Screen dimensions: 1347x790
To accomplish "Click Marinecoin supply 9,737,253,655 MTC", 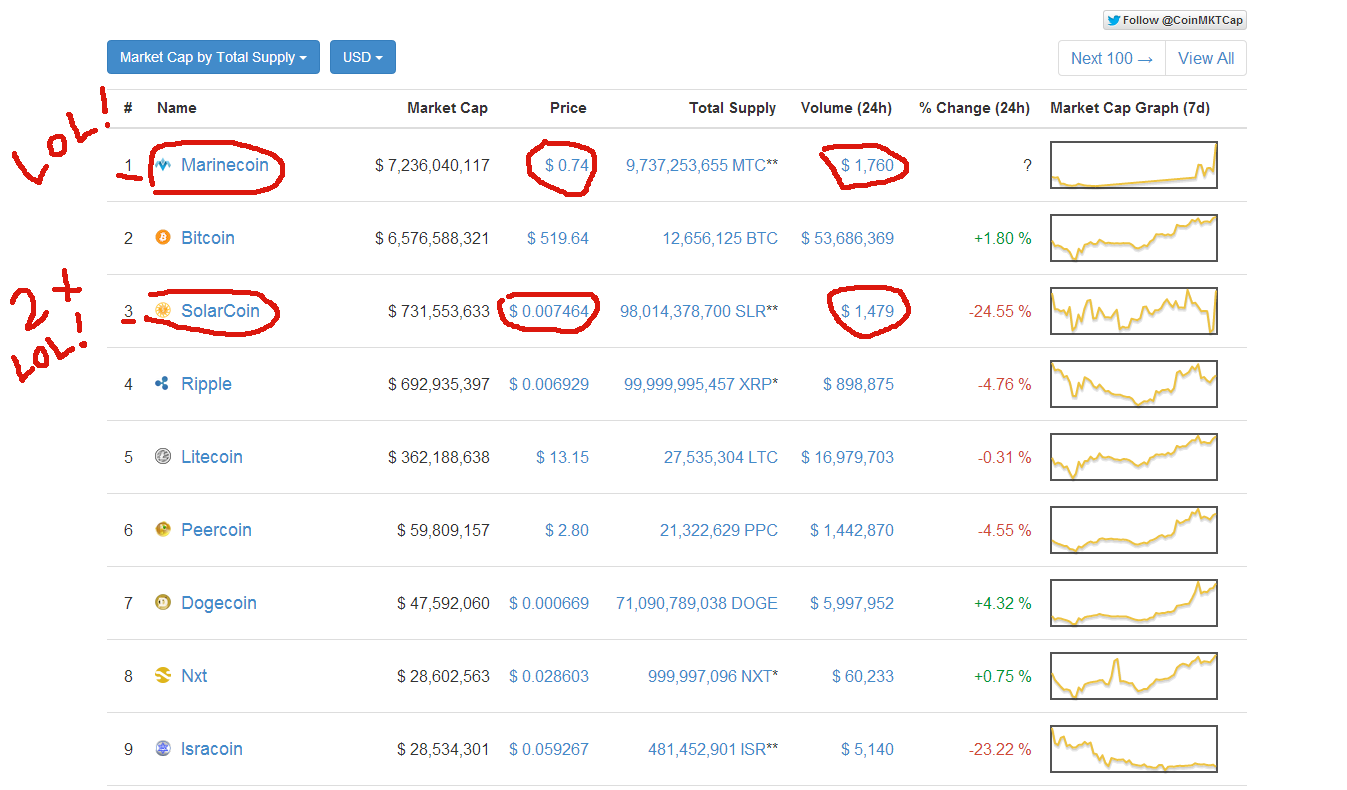I will point(696,165).
